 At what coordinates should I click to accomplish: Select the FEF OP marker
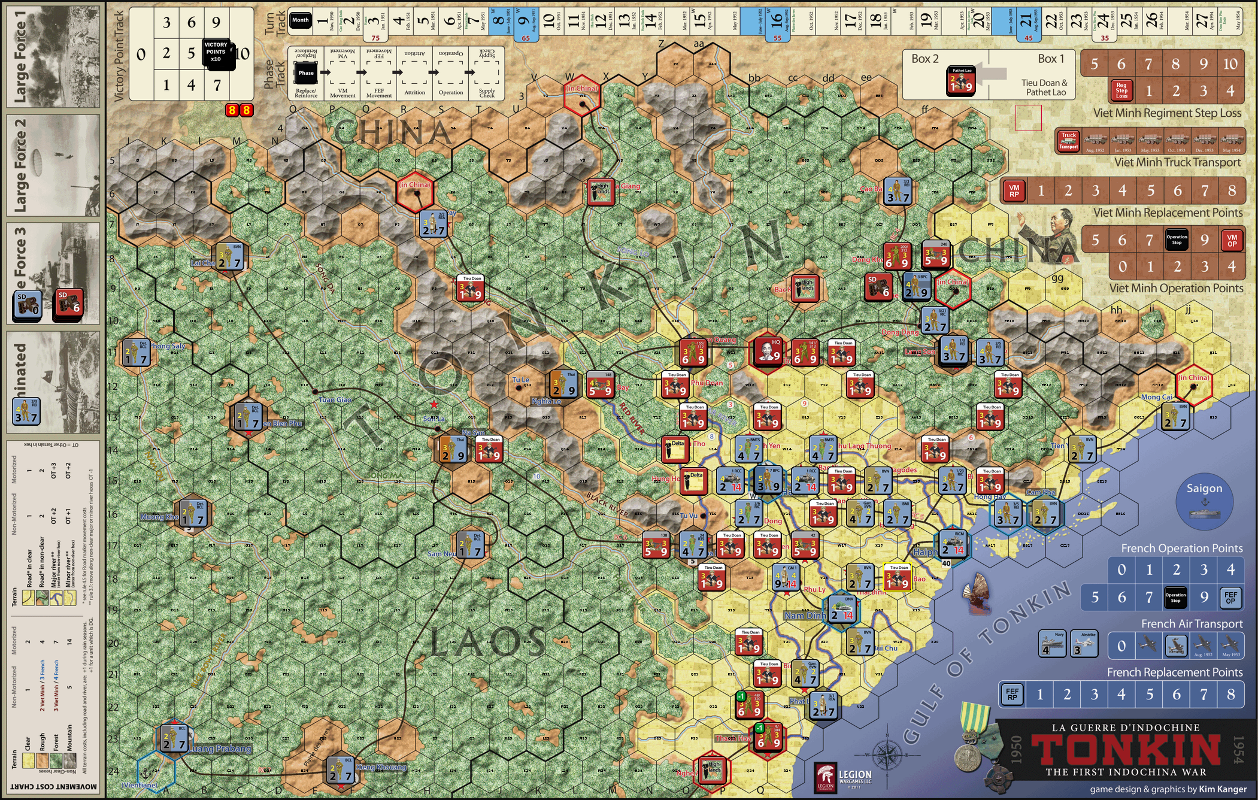tap(1232, 597)
